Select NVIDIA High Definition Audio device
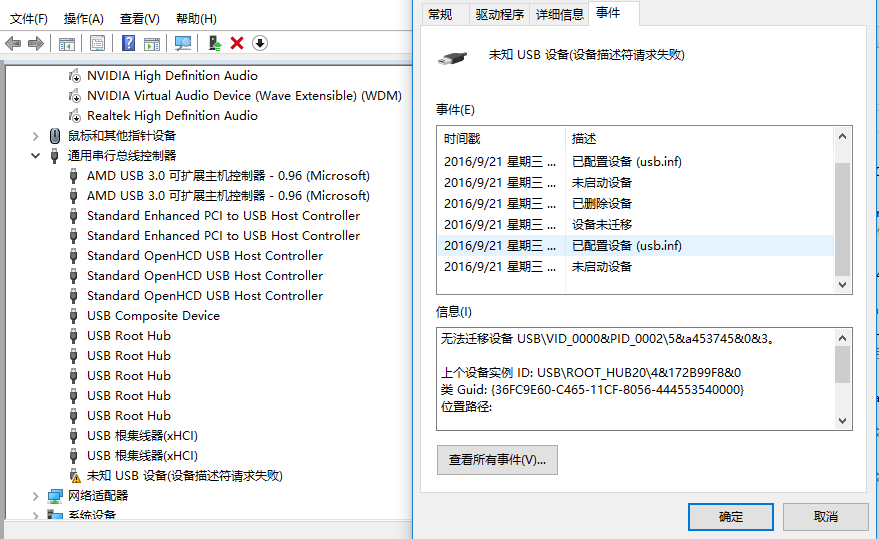The image size is (879, 539). [172, 76]
